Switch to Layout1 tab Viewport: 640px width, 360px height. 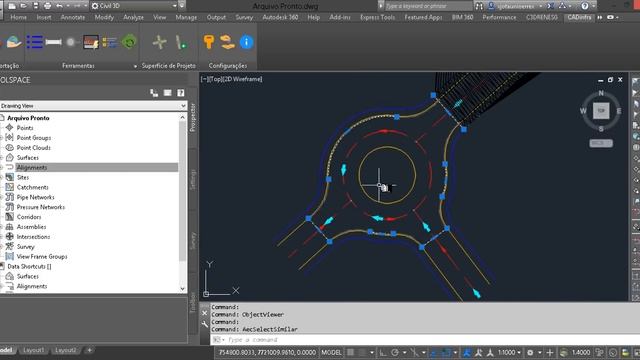(x=33, y=350)
